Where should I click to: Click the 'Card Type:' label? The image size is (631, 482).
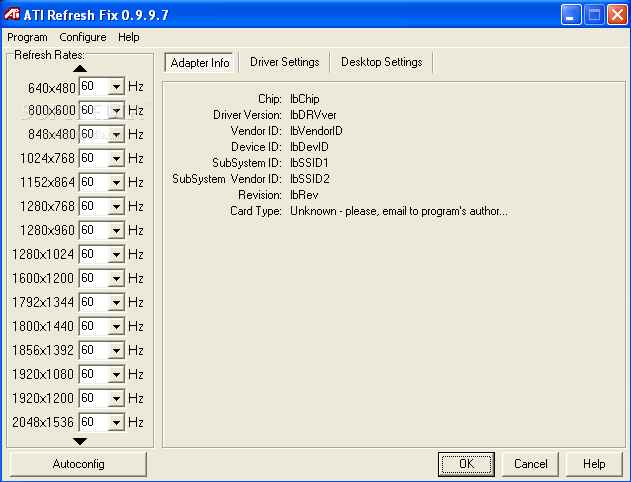(256, 211)
